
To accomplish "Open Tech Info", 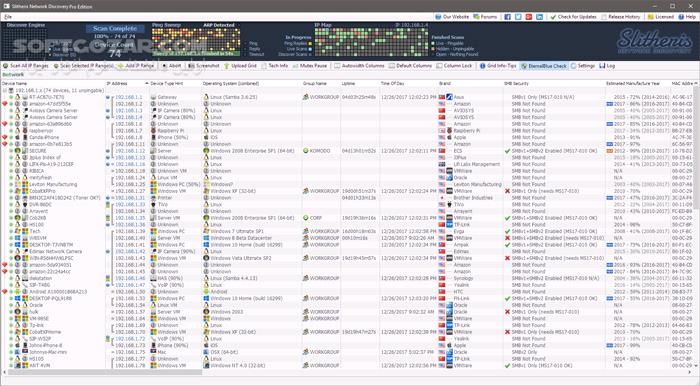I will 275,66.
